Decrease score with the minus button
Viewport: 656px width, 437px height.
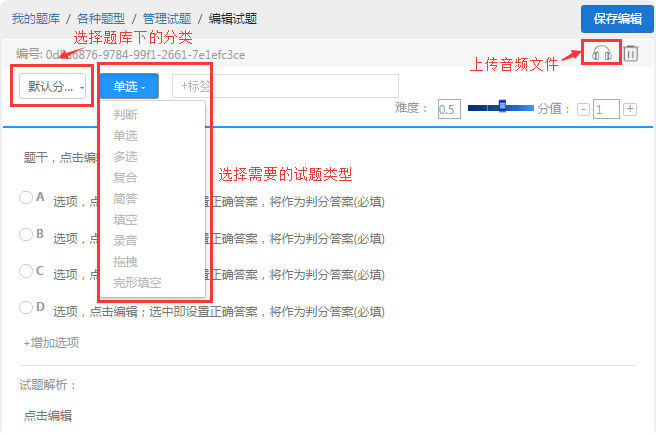coord(583,110)
